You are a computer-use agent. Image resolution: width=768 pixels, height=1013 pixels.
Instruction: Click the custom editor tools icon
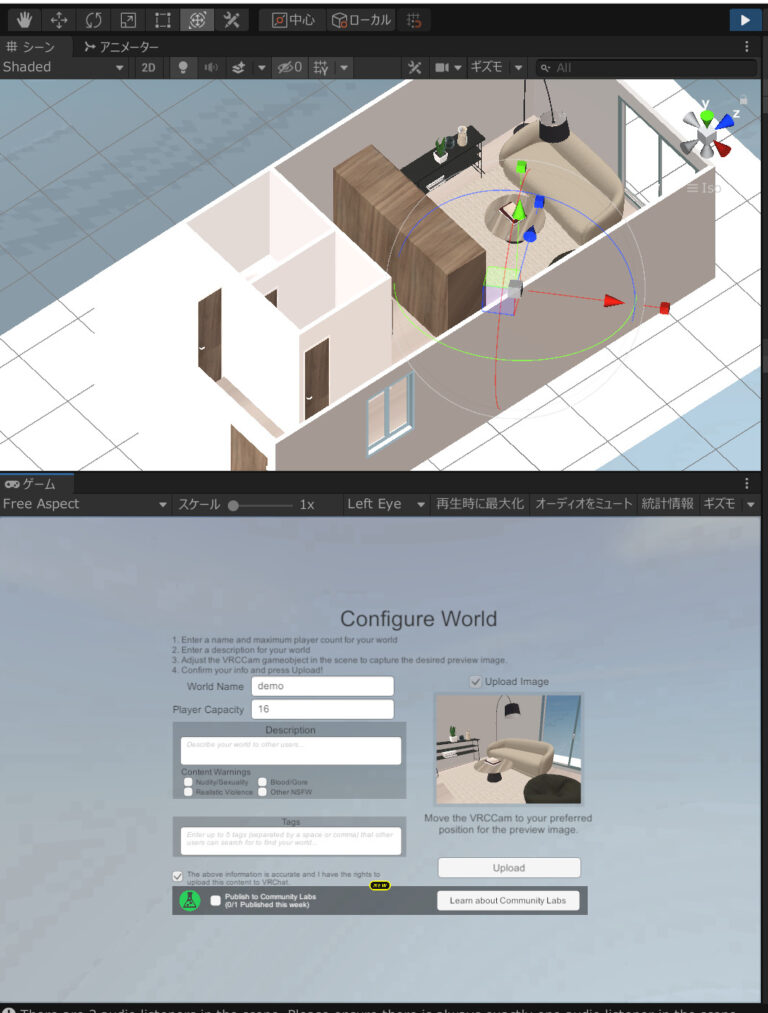231,19
